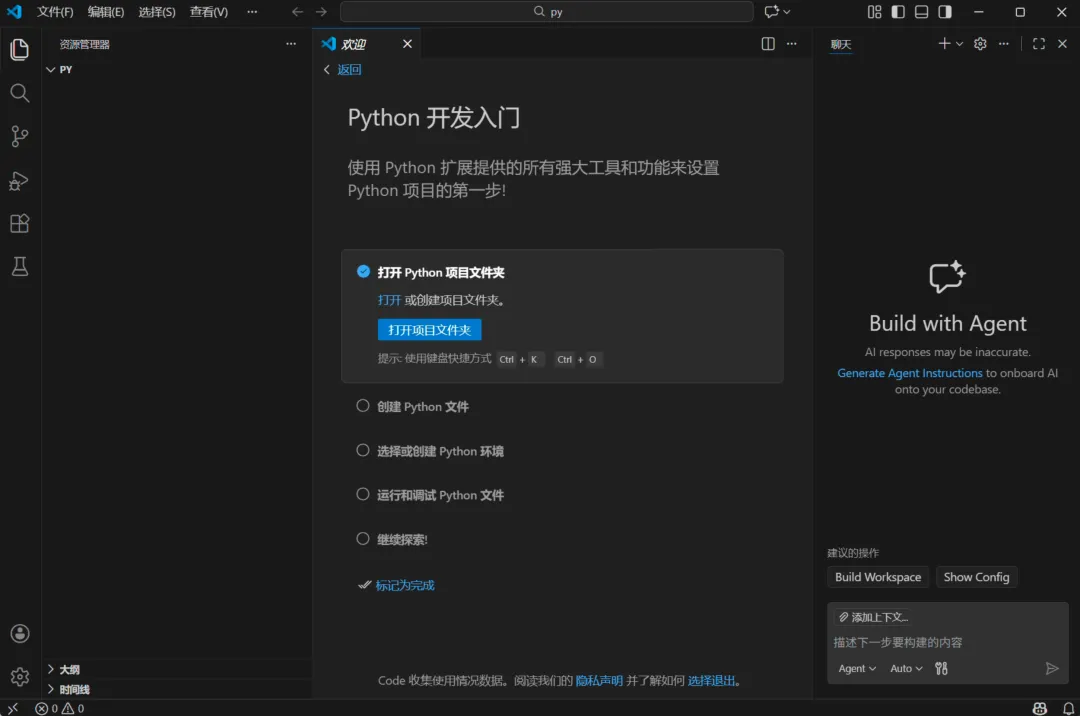Toggle the secondary side bar
This screenshot has width=1080, height=716.
(945, 12)
